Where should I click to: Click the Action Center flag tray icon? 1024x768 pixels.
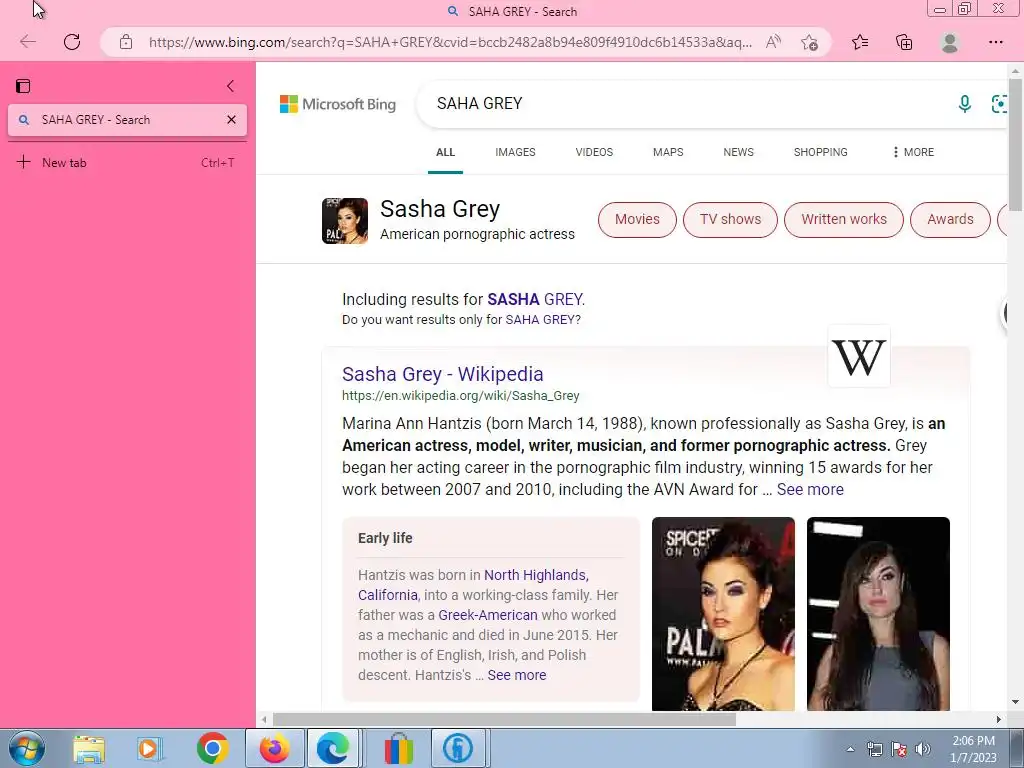tap(899, 749)
